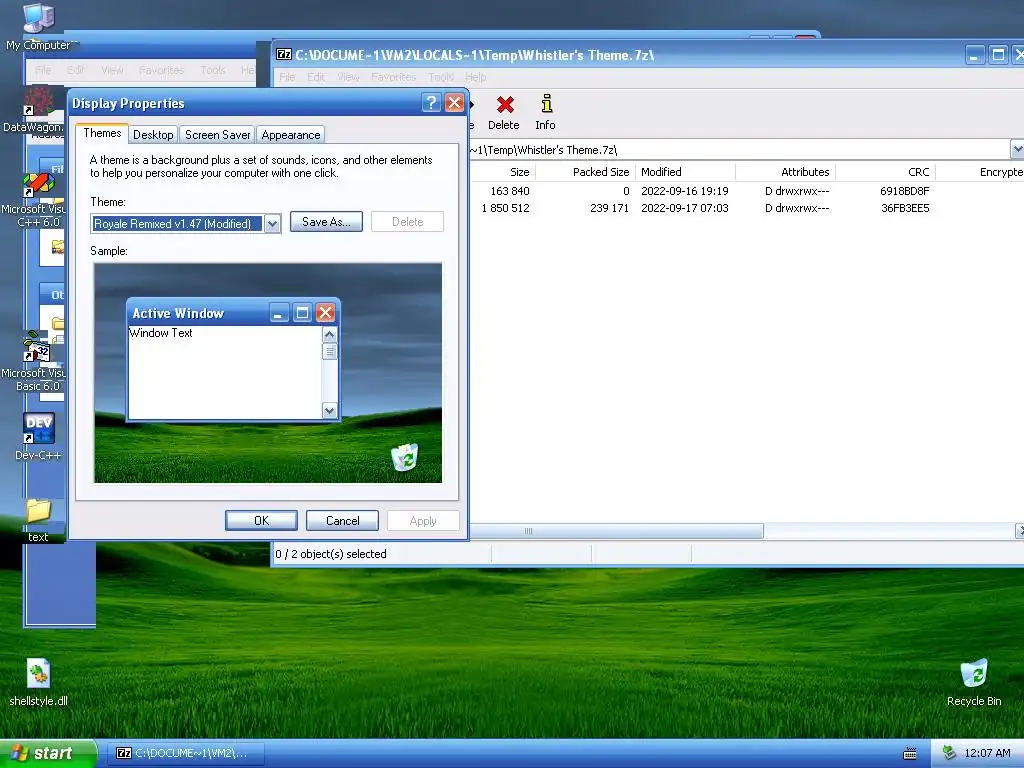Viewport: 1024px width, 768px height.
Task: Open My Computer desktop icon
Action: pos(38,26)
